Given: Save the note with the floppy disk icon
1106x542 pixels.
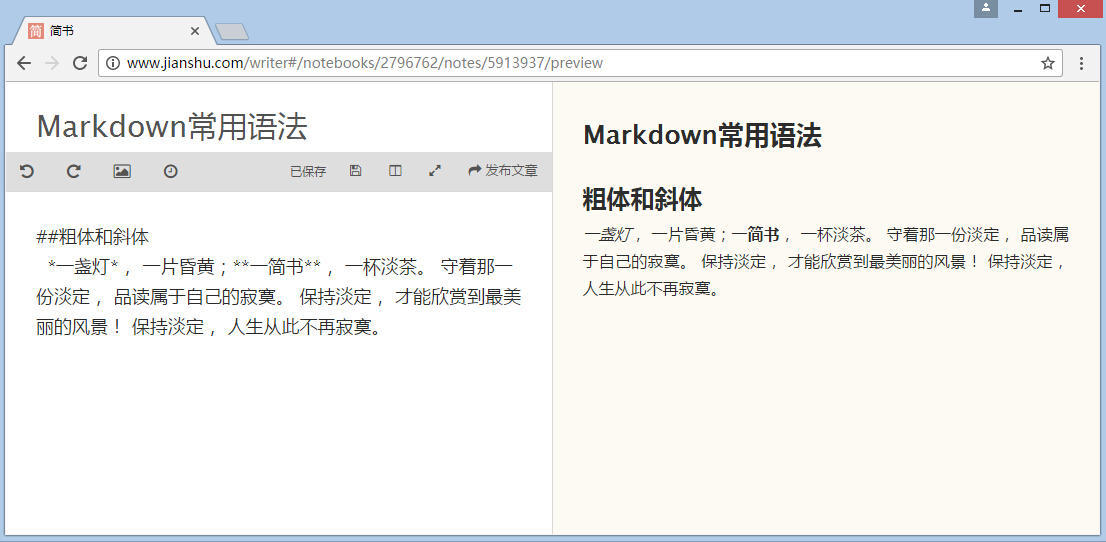Looking at the screenshot, I should (356, 171).
